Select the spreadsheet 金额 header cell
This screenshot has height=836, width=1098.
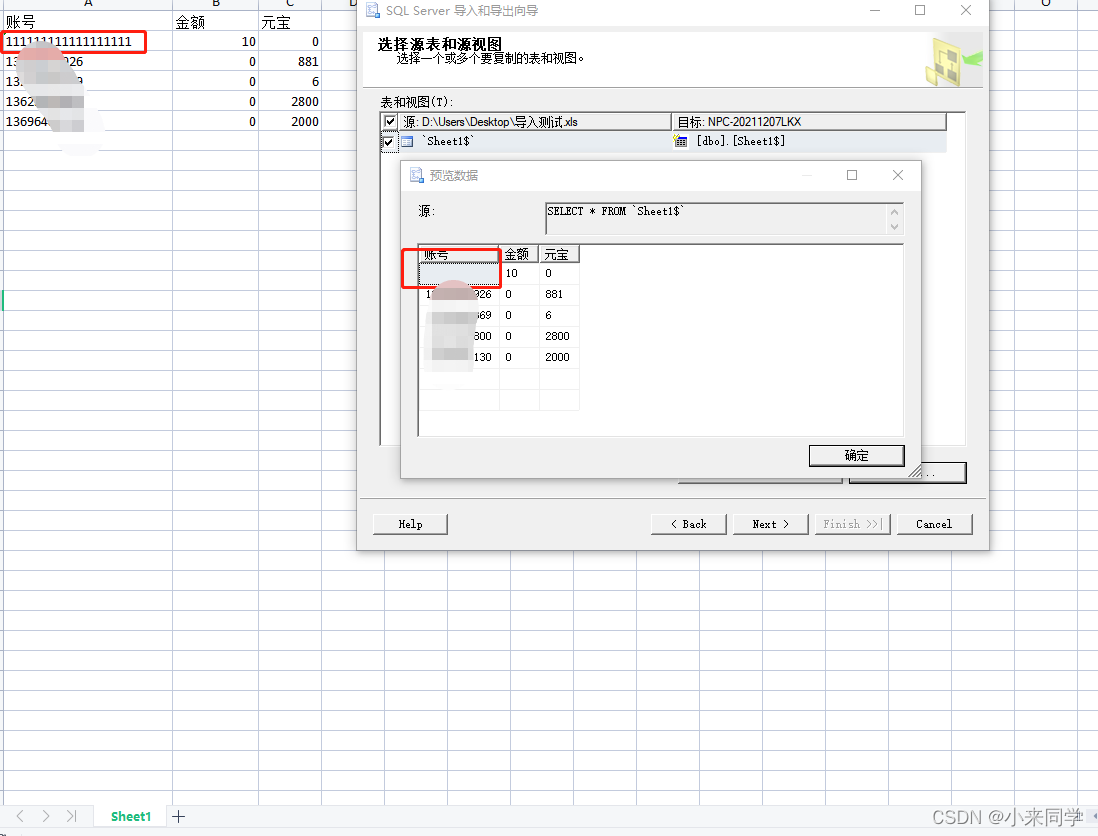[x=216, y=22]
